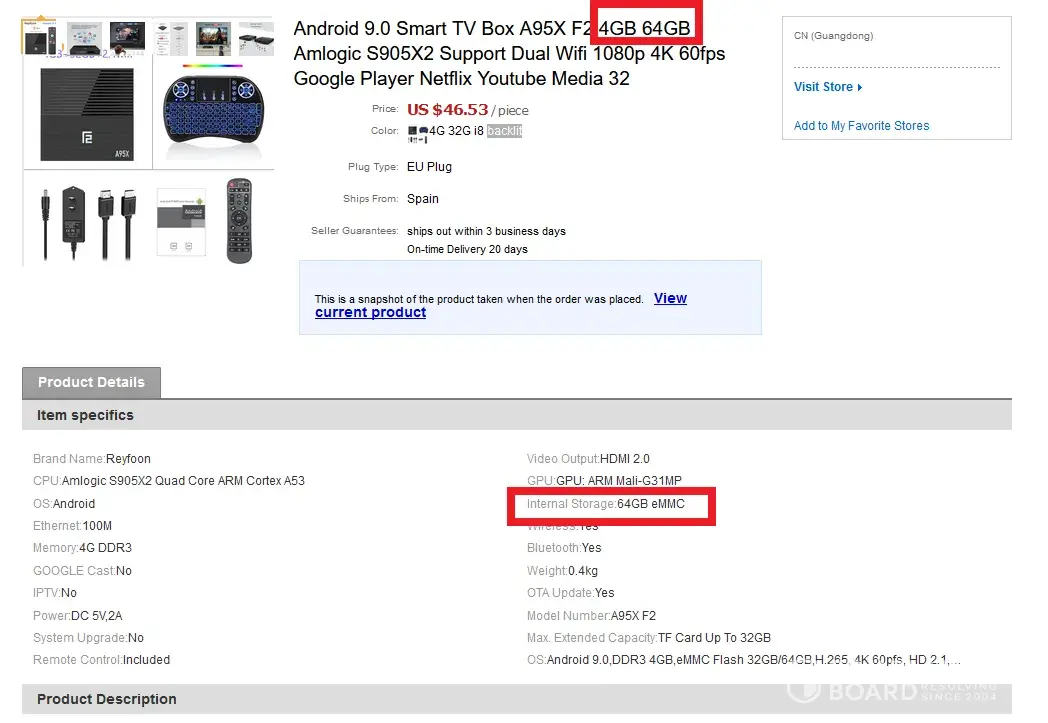Image resolution: width=1048 pixels, height=723 pixels.
Task: Open the Visit Store link
Action: tap(823, 87)
